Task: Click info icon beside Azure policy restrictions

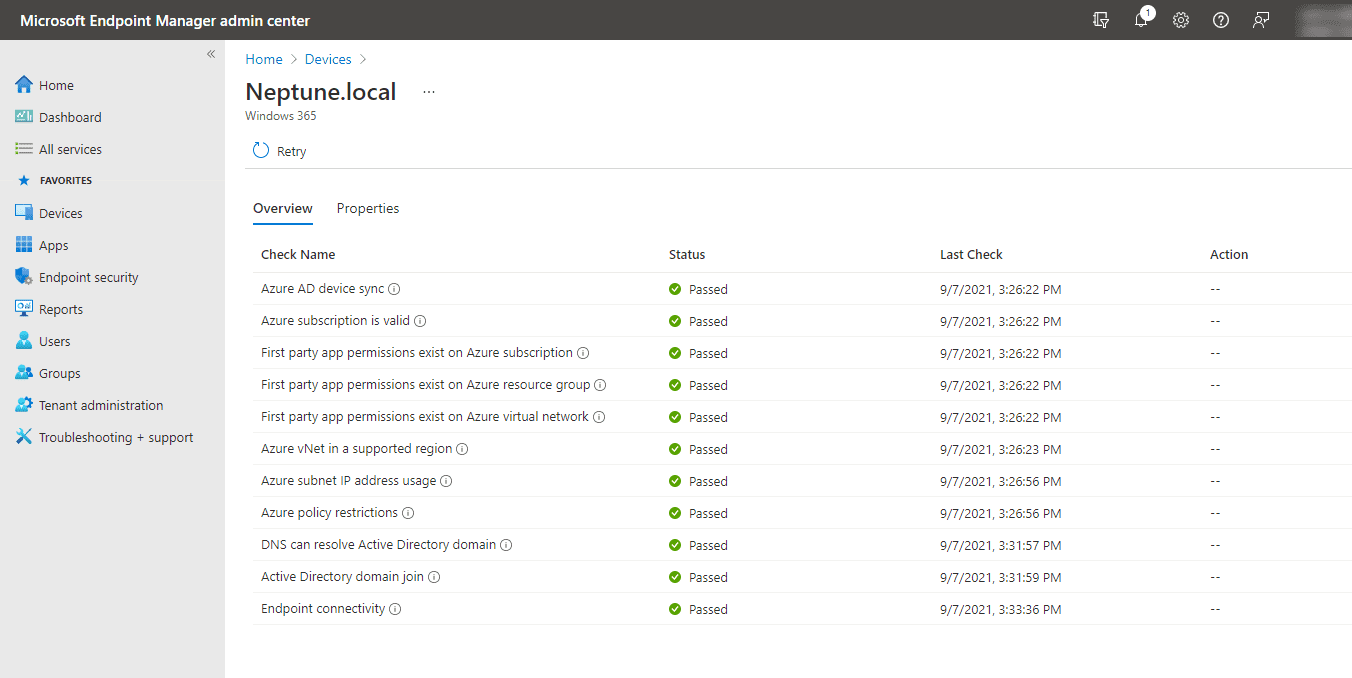Action: 408,513
